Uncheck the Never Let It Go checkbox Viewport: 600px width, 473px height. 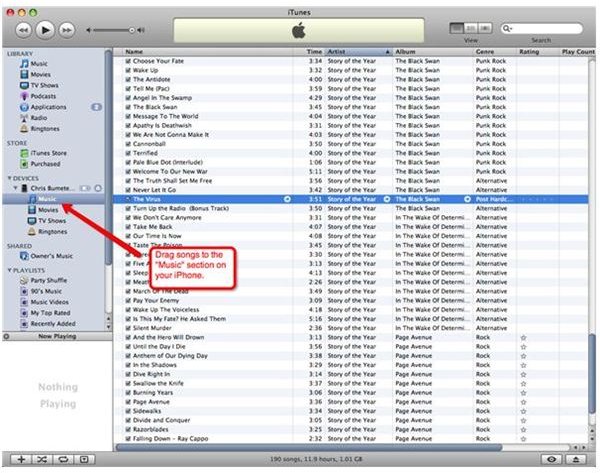[x=128, y=190]
